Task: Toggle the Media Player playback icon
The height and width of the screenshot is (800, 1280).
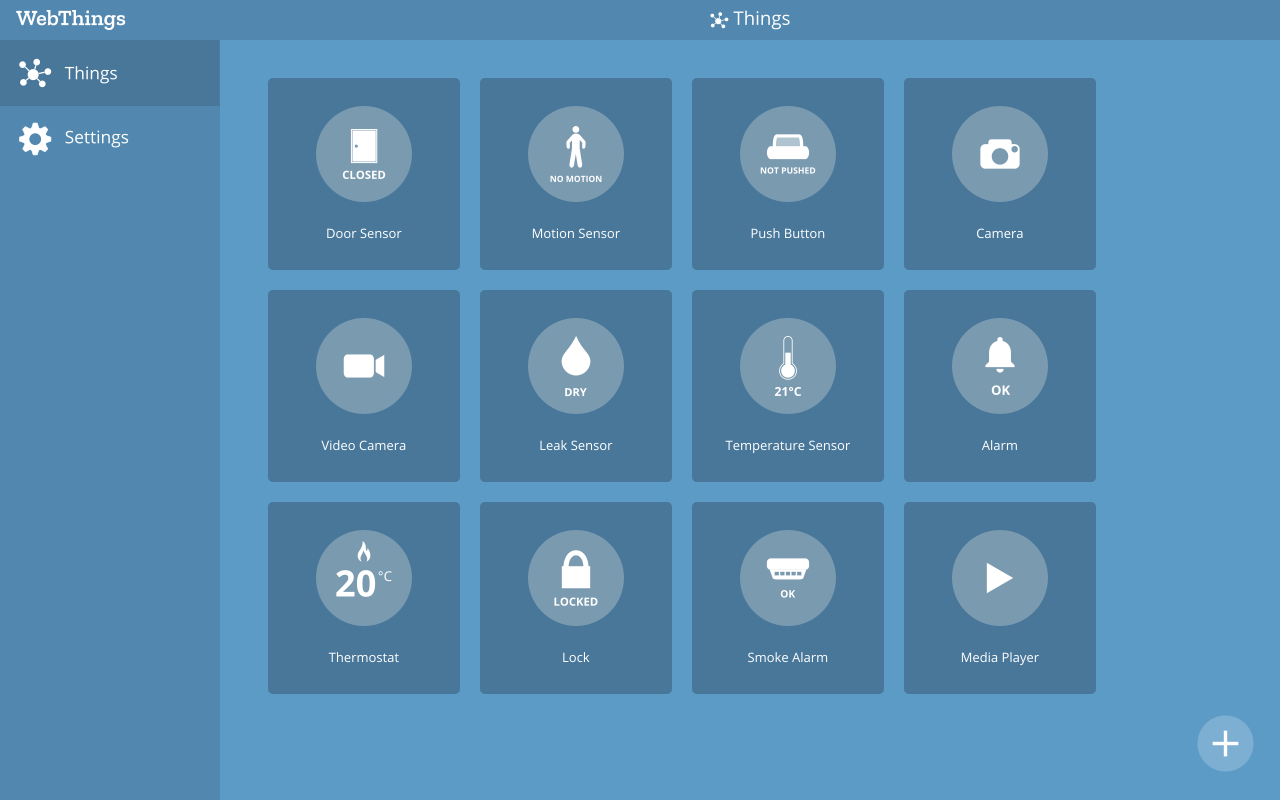Action: pyautogui.click(x=999, y=578)
